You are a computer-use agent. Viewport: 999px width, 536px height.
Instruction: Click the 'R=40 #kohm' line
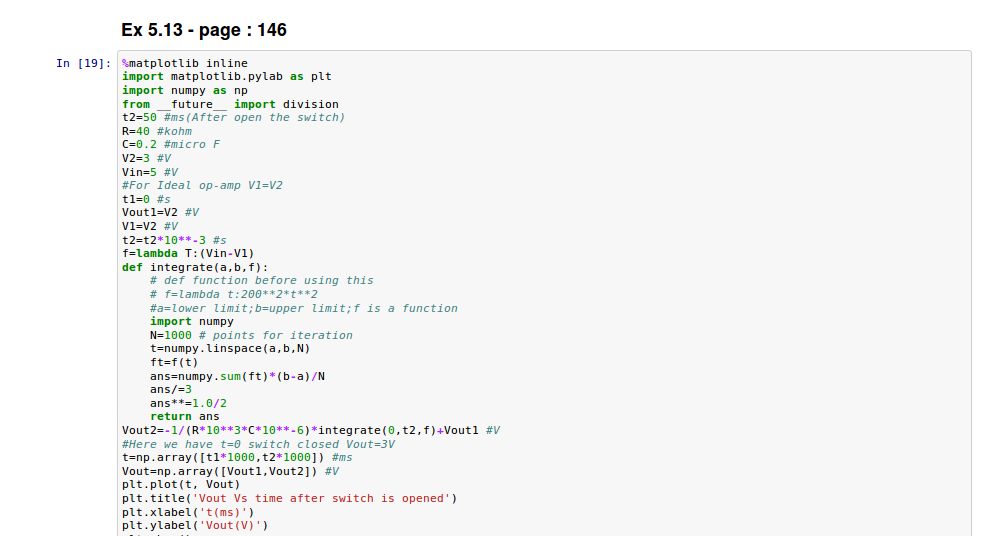156,131
